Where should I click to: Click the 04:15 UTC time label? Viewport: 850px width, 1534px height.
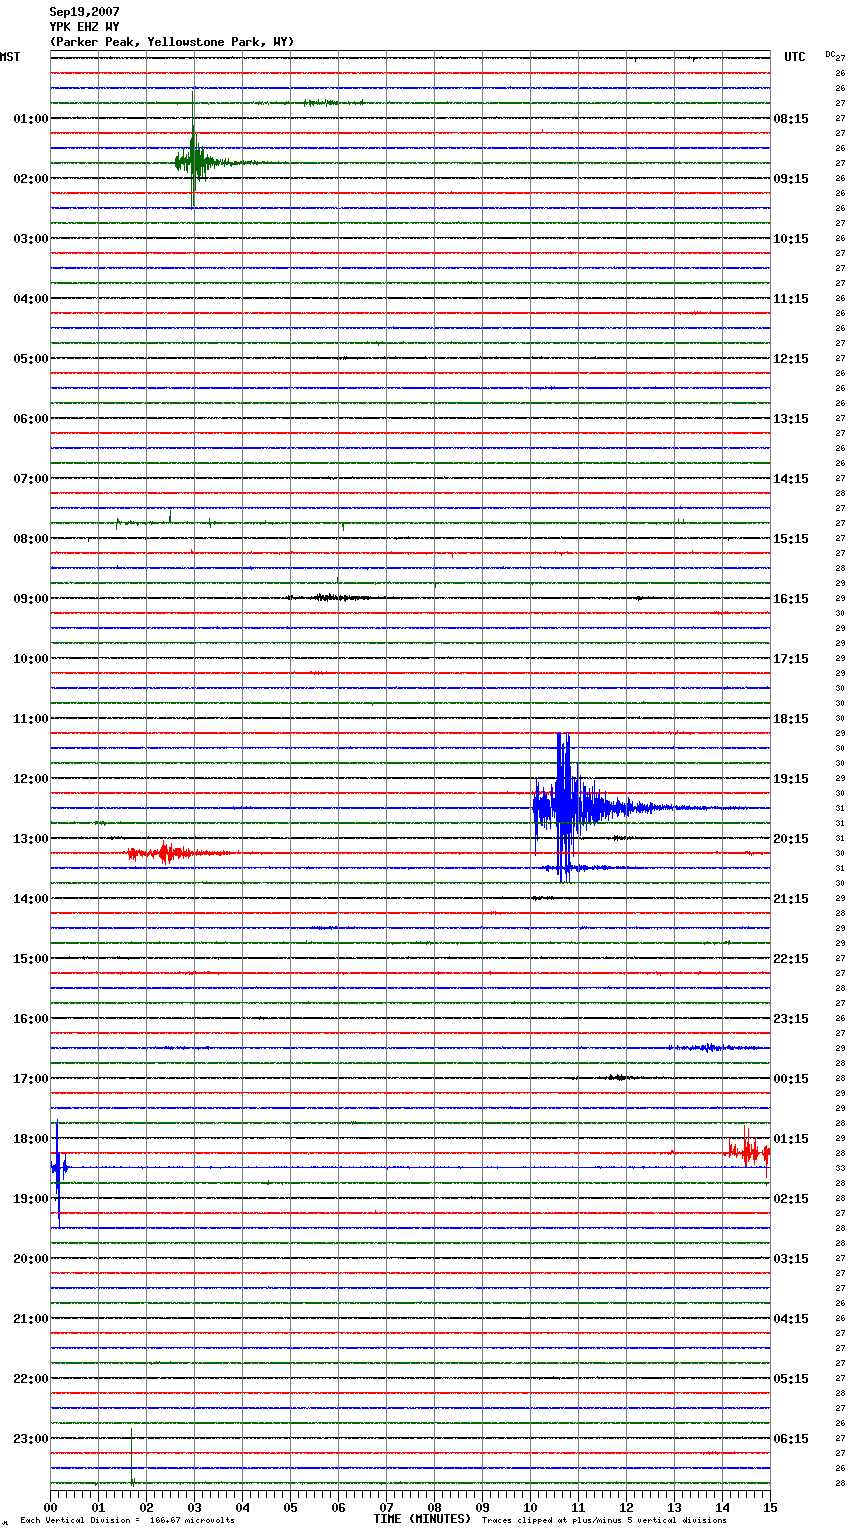(791, 1319)
